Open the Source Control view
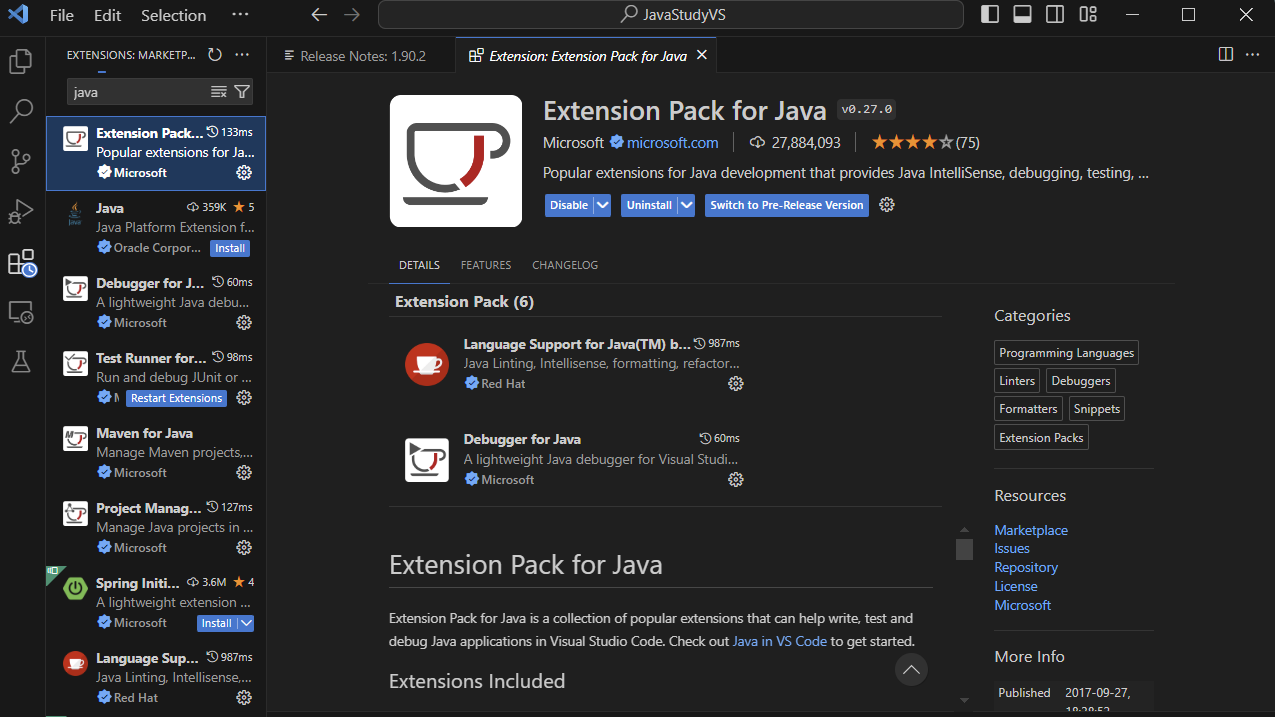Screen dimensions: 1275x717 21,161
